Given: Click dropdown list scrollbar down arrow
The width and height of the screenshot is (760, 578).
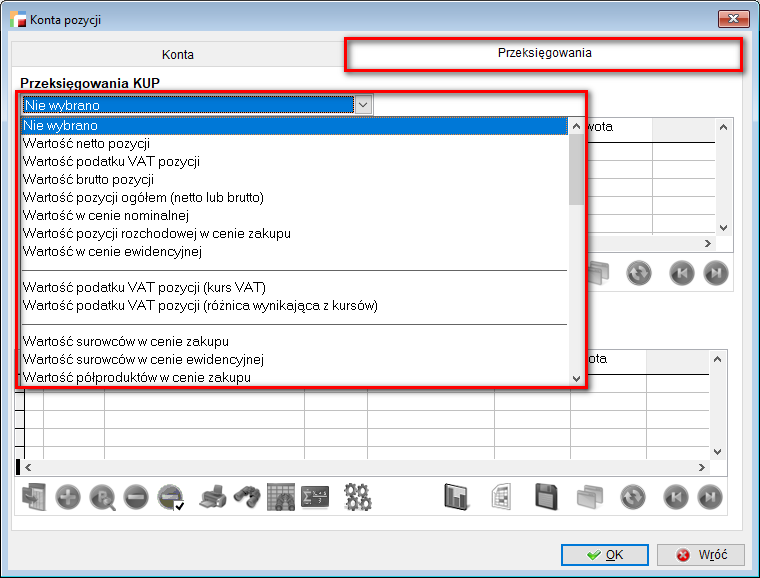Looking at the screenshot, I should coord(575,379).
